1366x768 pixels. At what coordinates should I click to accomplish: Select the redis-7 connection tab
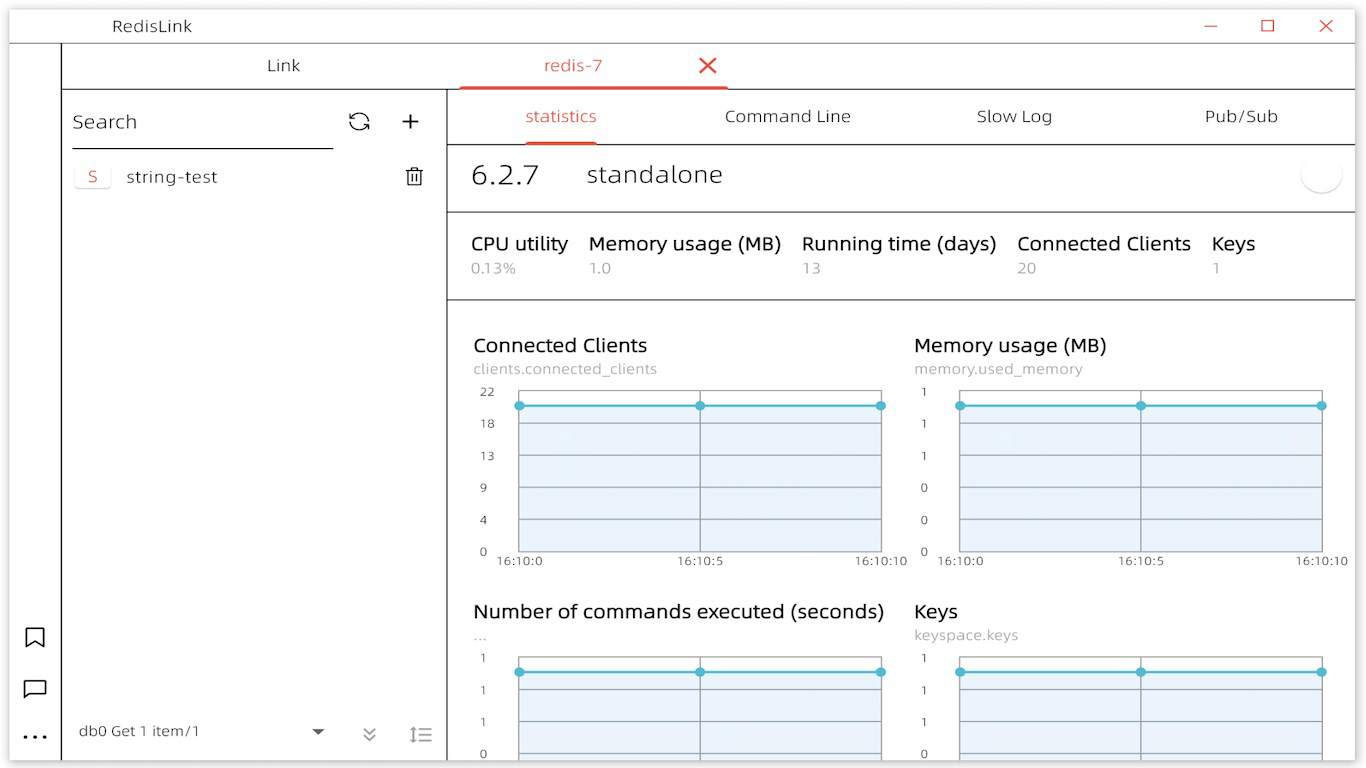click(573, 66)
